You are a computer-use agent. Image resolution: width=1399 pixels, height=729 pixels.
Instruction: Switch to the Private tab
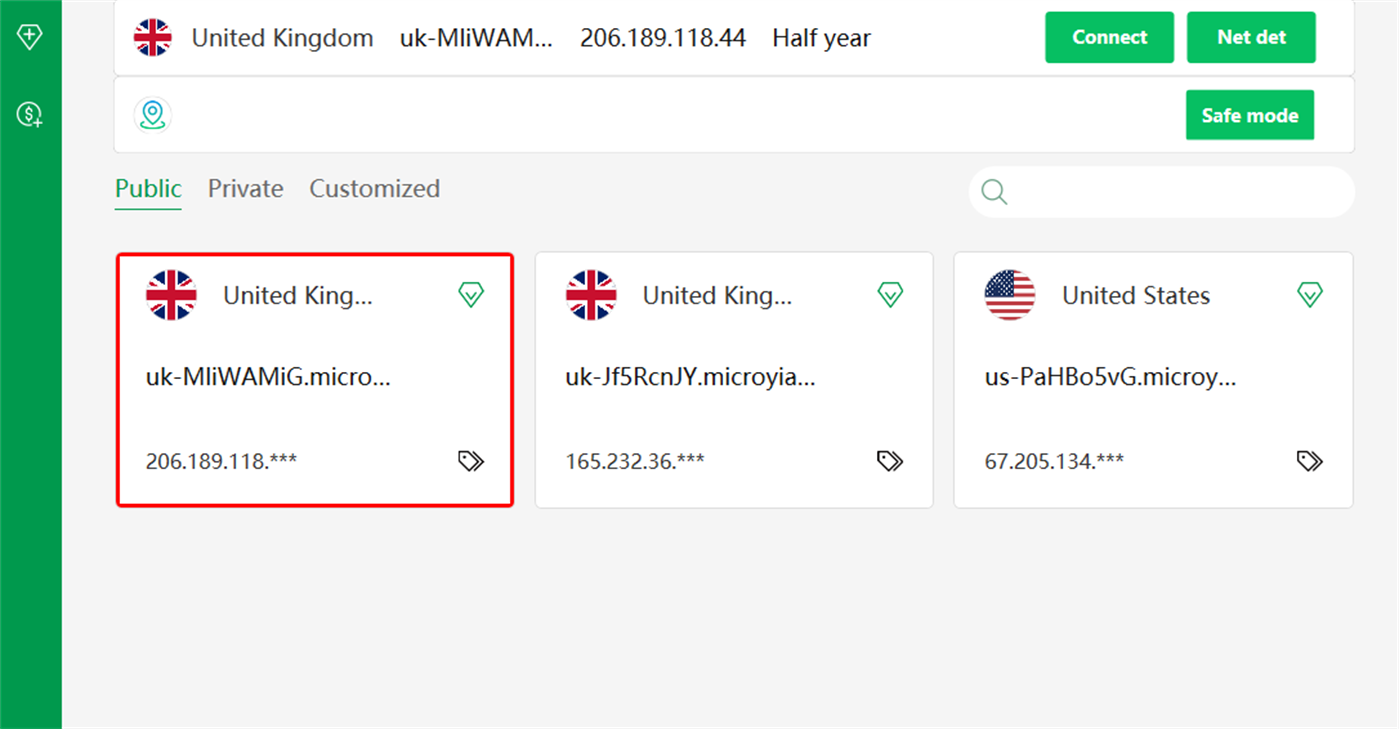pyautogui.click(x=245, y=188)
